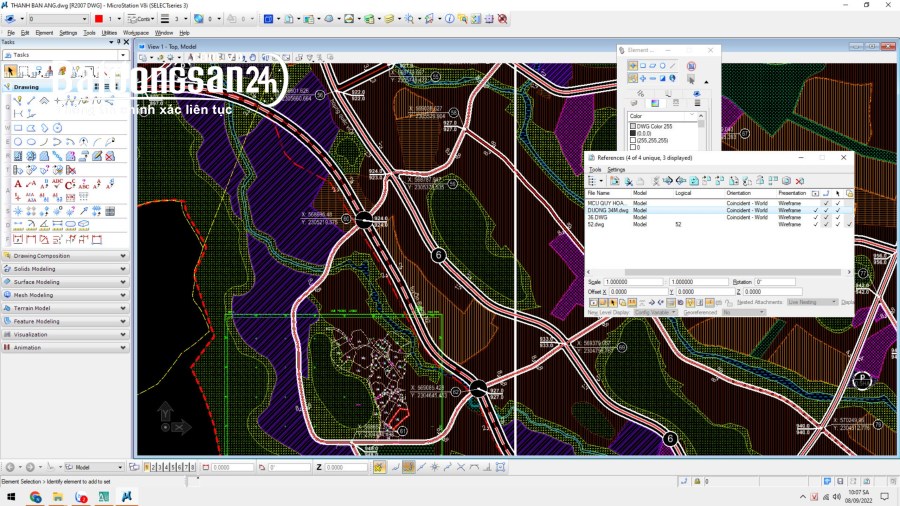Open the Tasks dropdown list
This screenshot has width=900, height=506.
[x=65, y=55]
